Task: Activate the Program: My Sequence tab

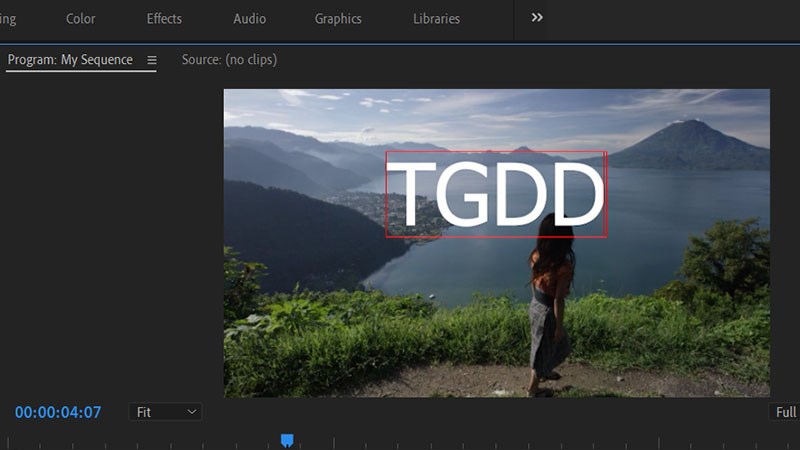Action: coord(70,60)
